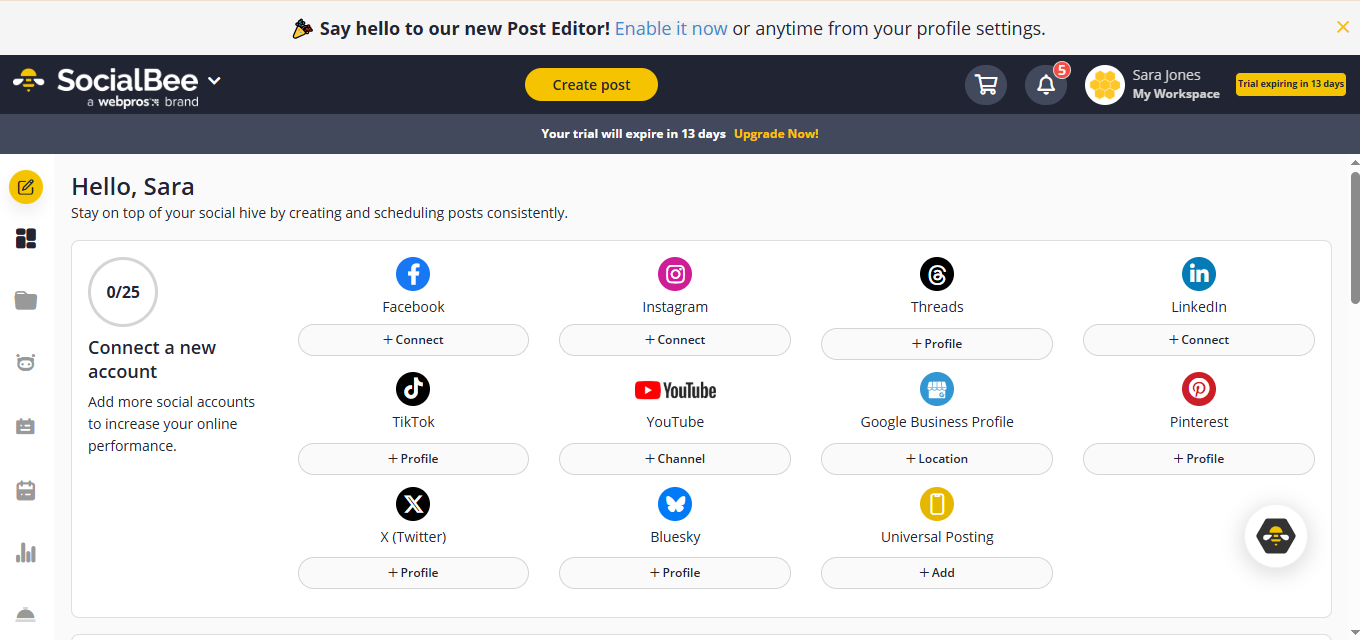Click Channel button under YouTube

tap(675, 459)
